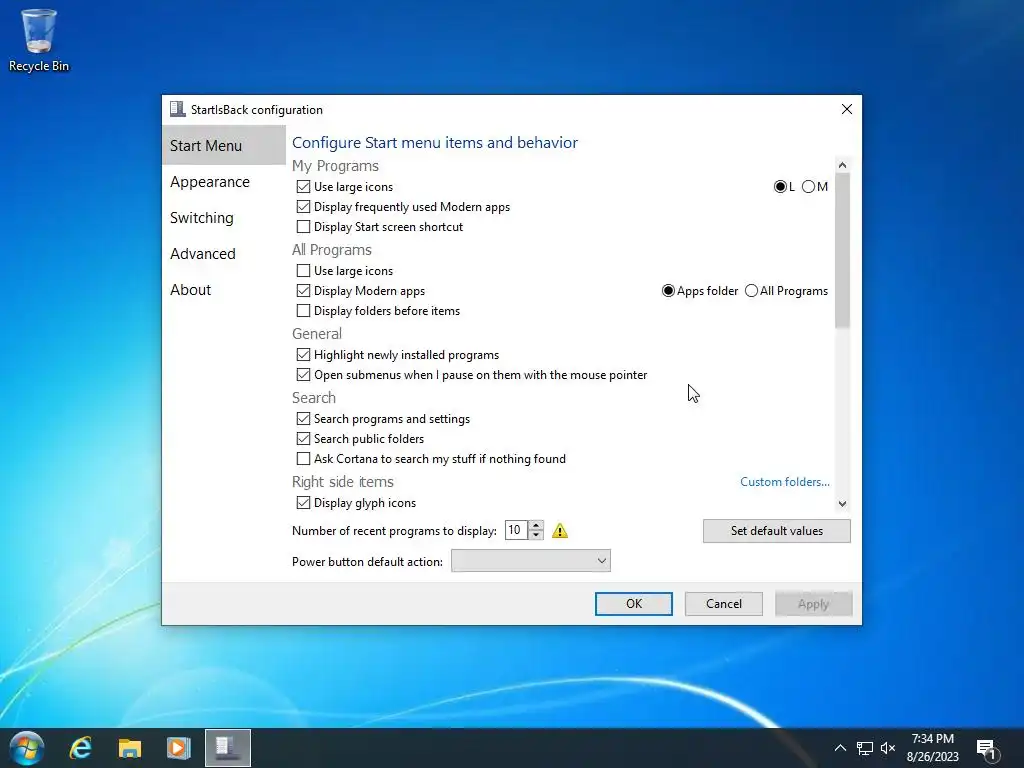
Task: Increase number of recent programs
Action: tap(536, 525)
